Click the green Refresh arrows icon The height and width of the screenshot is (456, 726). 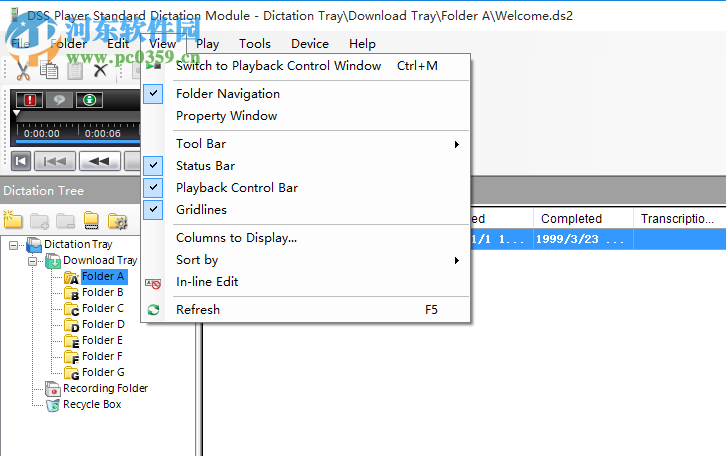tap(153, 310)
